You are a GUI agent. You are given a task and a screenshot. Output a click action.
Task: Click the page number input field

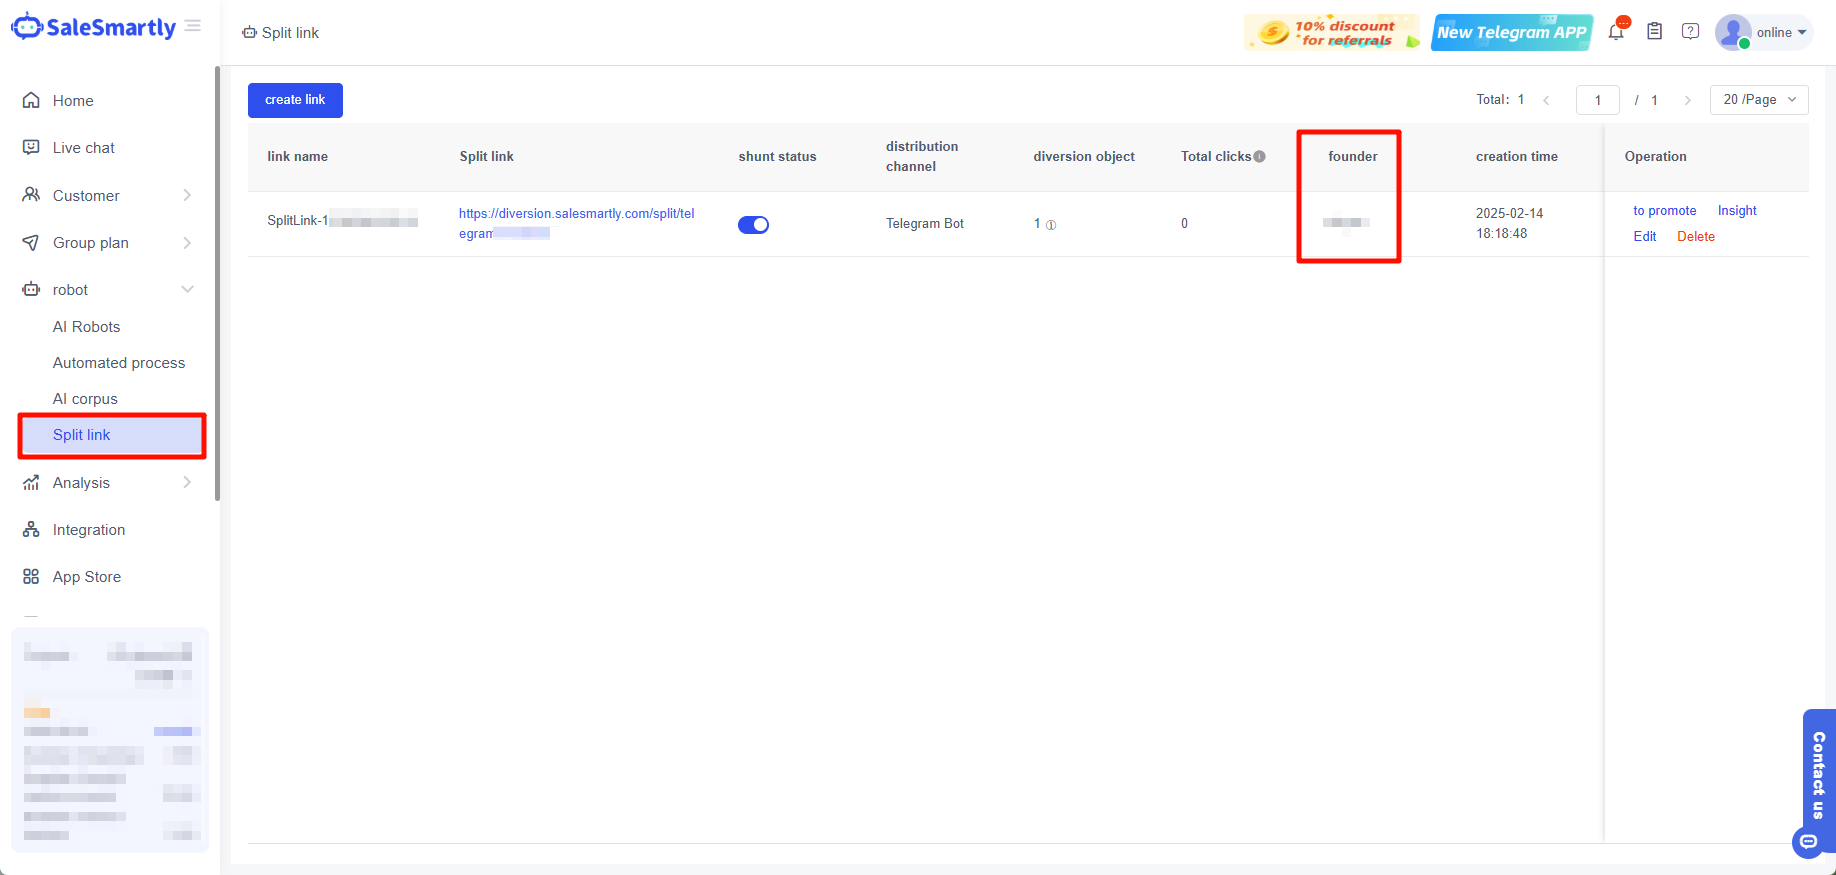coord(1597,100)
